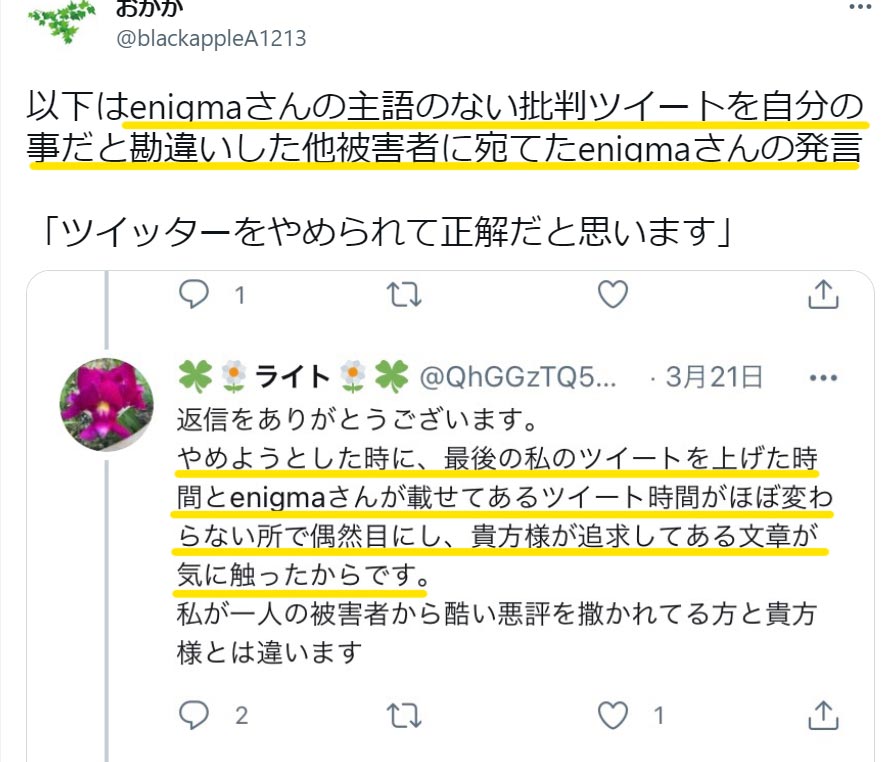
Task: Click the reply count 1 on upper tweet
Action: click(240, 296)
